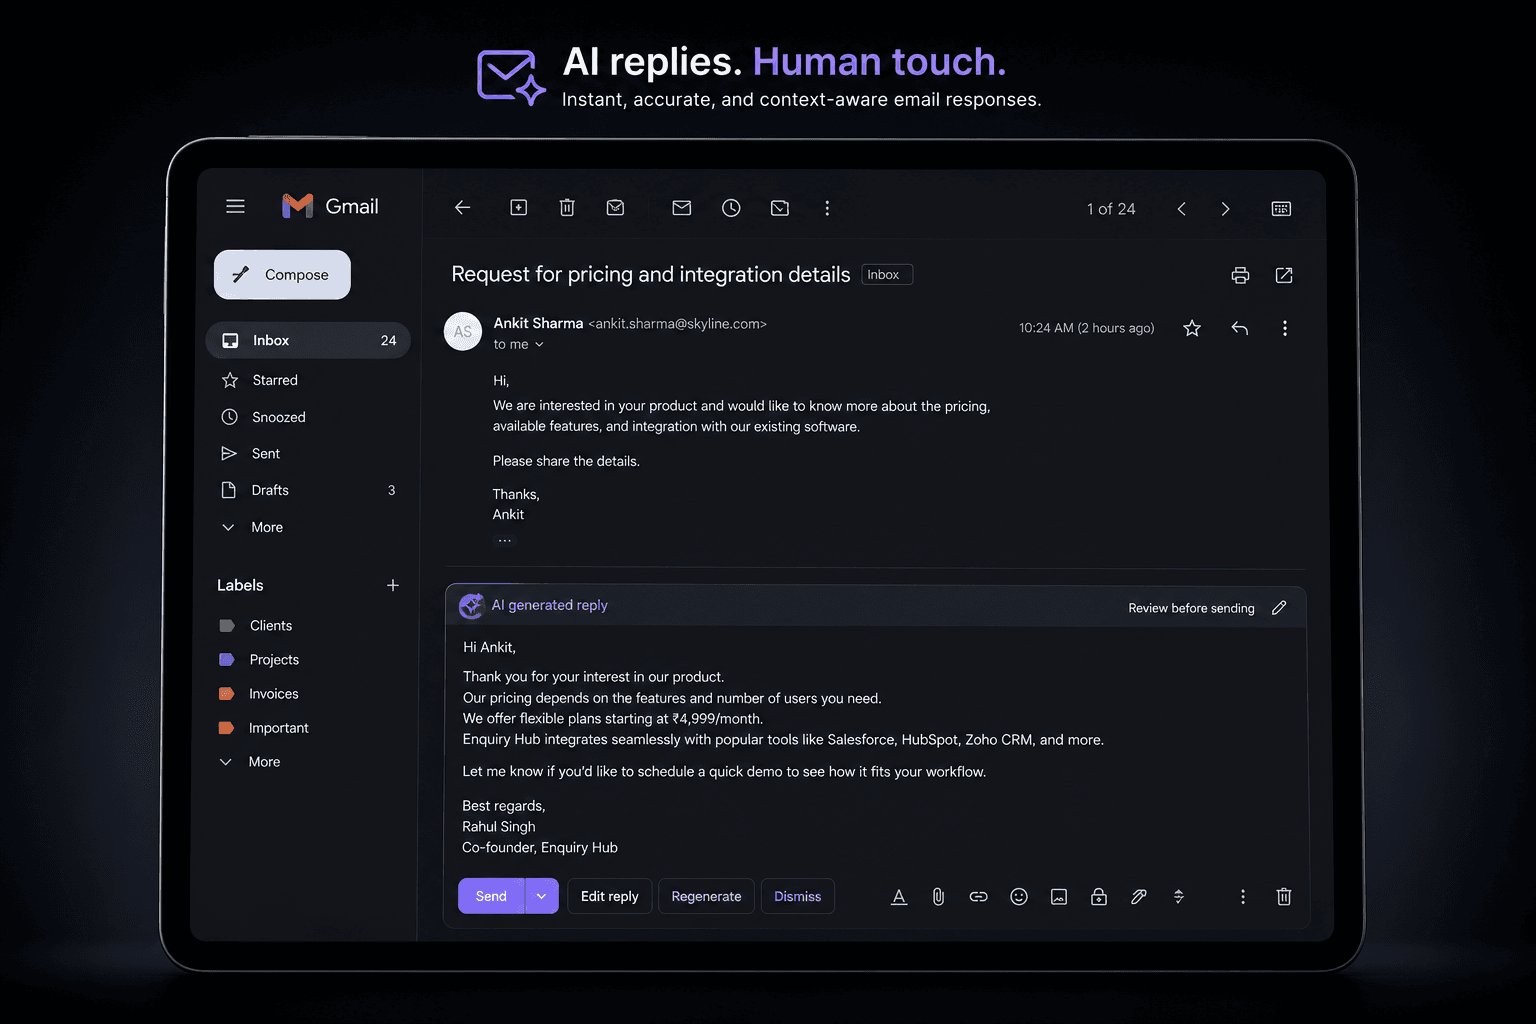Expand More under Labels list
This screenshot has width=1536, height=1024.
pyautogui.click(x=250, y=761)
